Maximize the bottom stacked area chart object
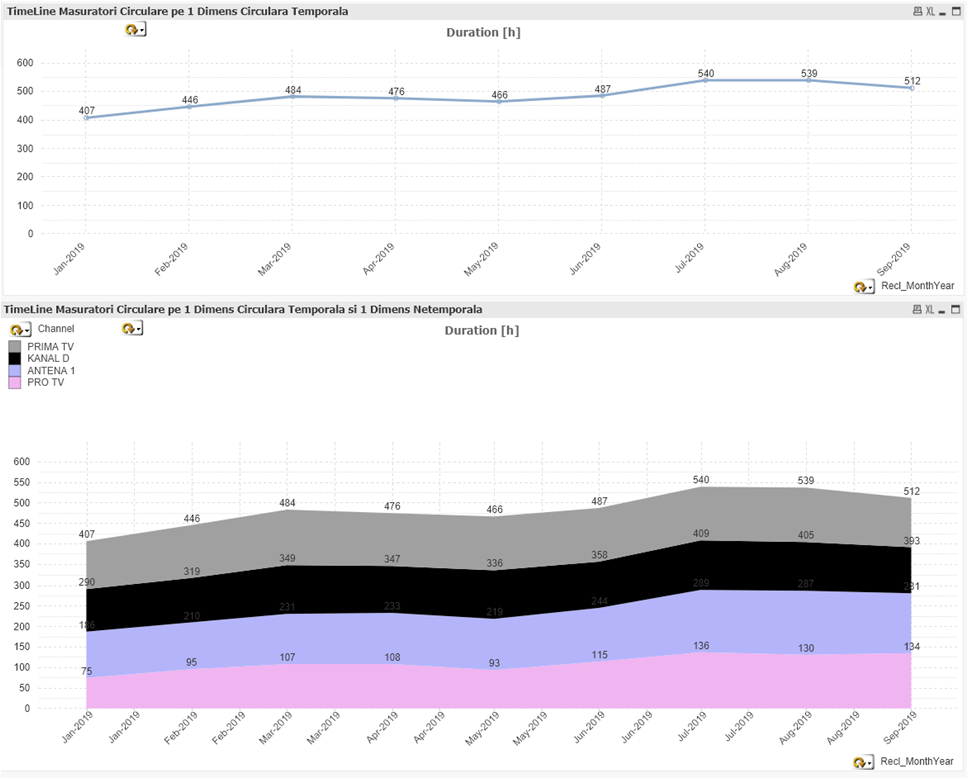 pos(956,309)
